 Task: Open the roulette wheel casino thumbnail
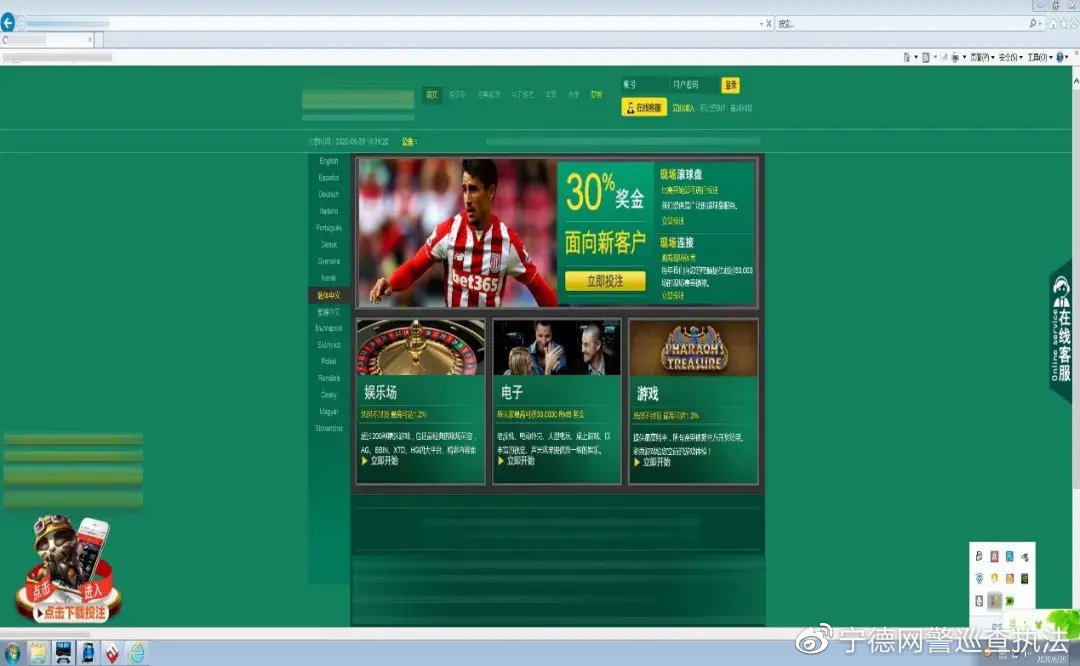[420, 347]
